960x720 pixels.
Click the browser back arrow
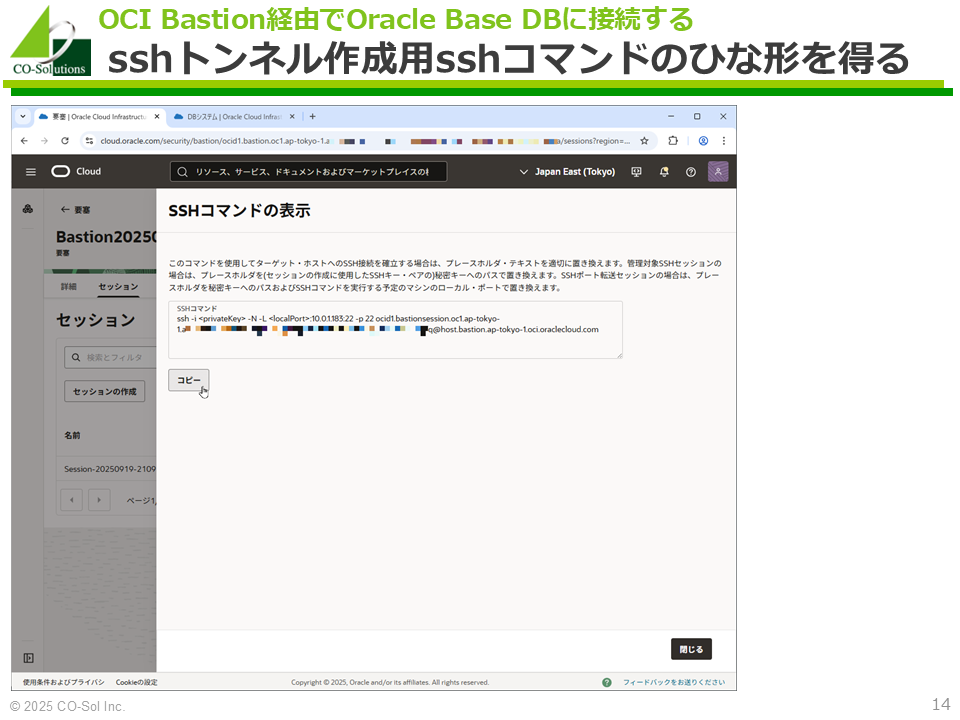(x=24, y=141)
